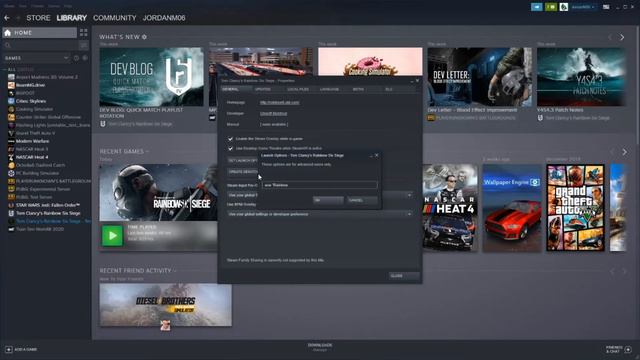The height and width of the screenshot is (360, 640).
Task: Switch to the Local Files tab
Action: point(298,89)
